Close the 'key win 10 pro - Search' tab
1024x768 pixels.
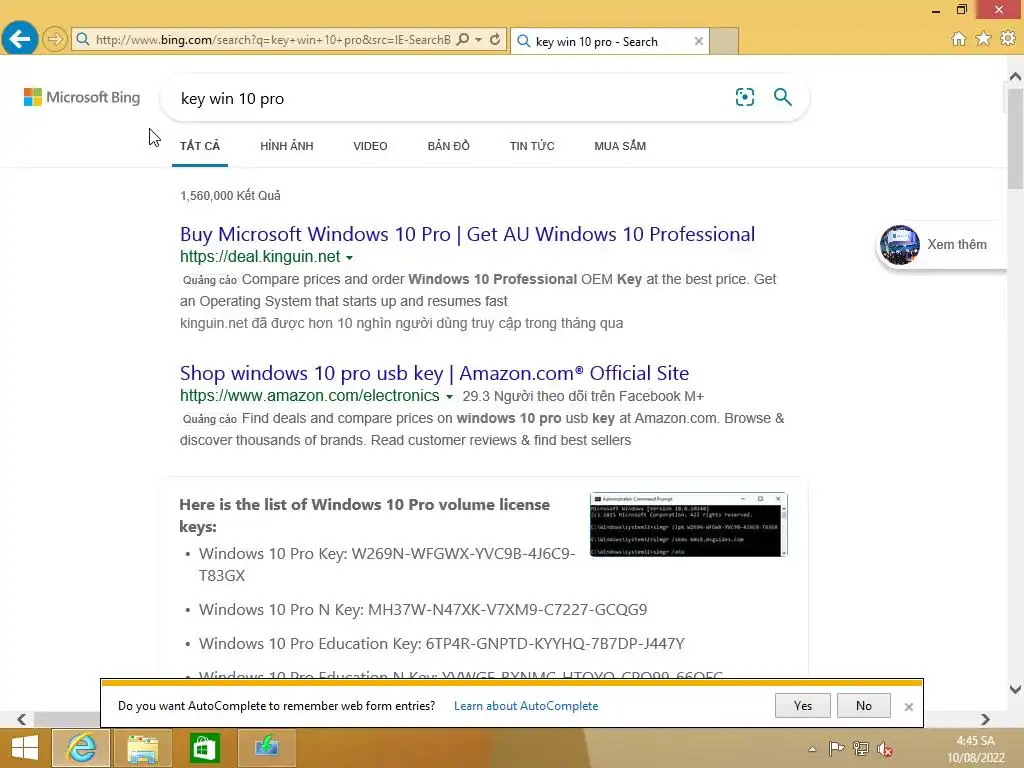click(699, 41)
